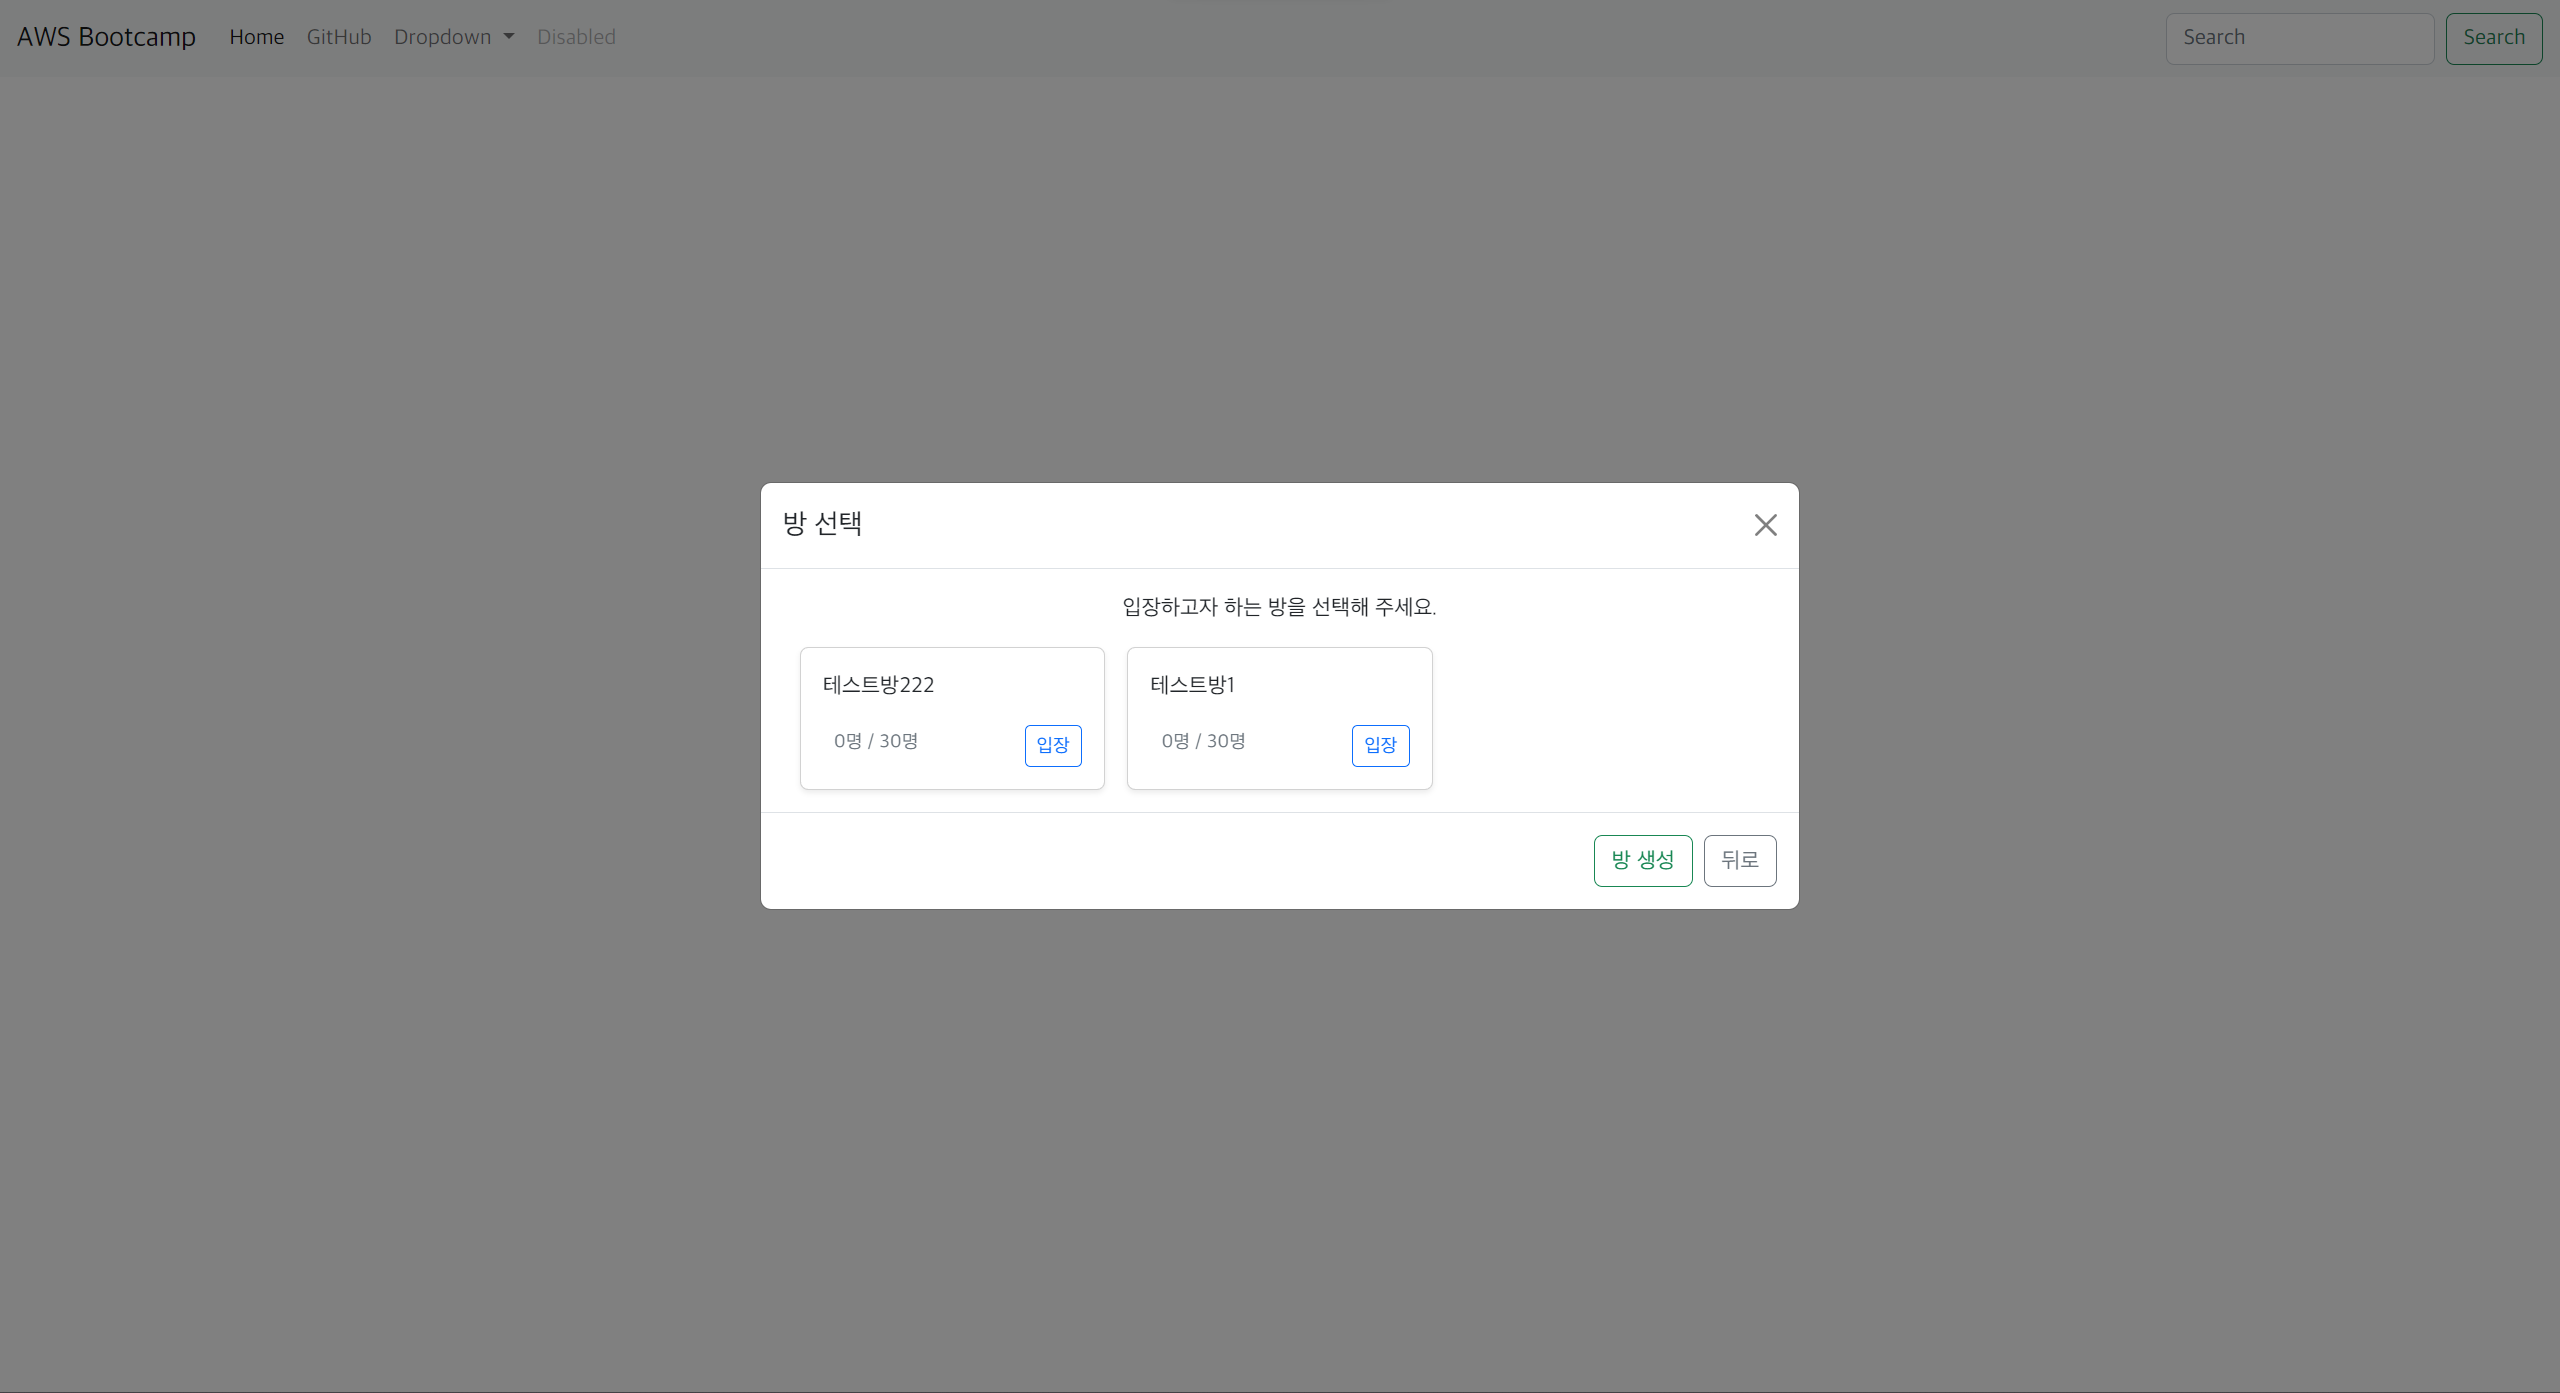The image size is (2560, 1393).
Task: Click the 방 선택 dialog title
Action: 822,523
